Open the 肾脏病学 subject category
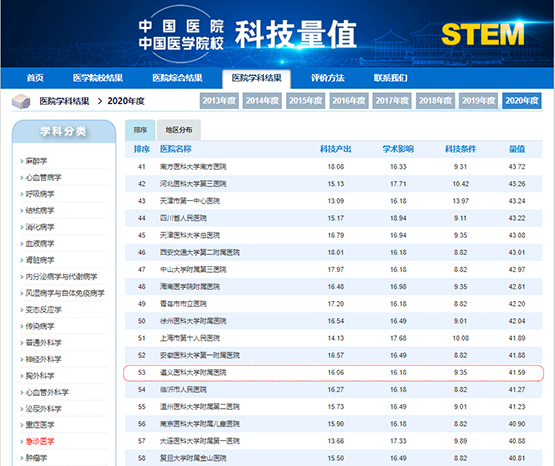Viewport: 555px width, 466px height. 40,260
